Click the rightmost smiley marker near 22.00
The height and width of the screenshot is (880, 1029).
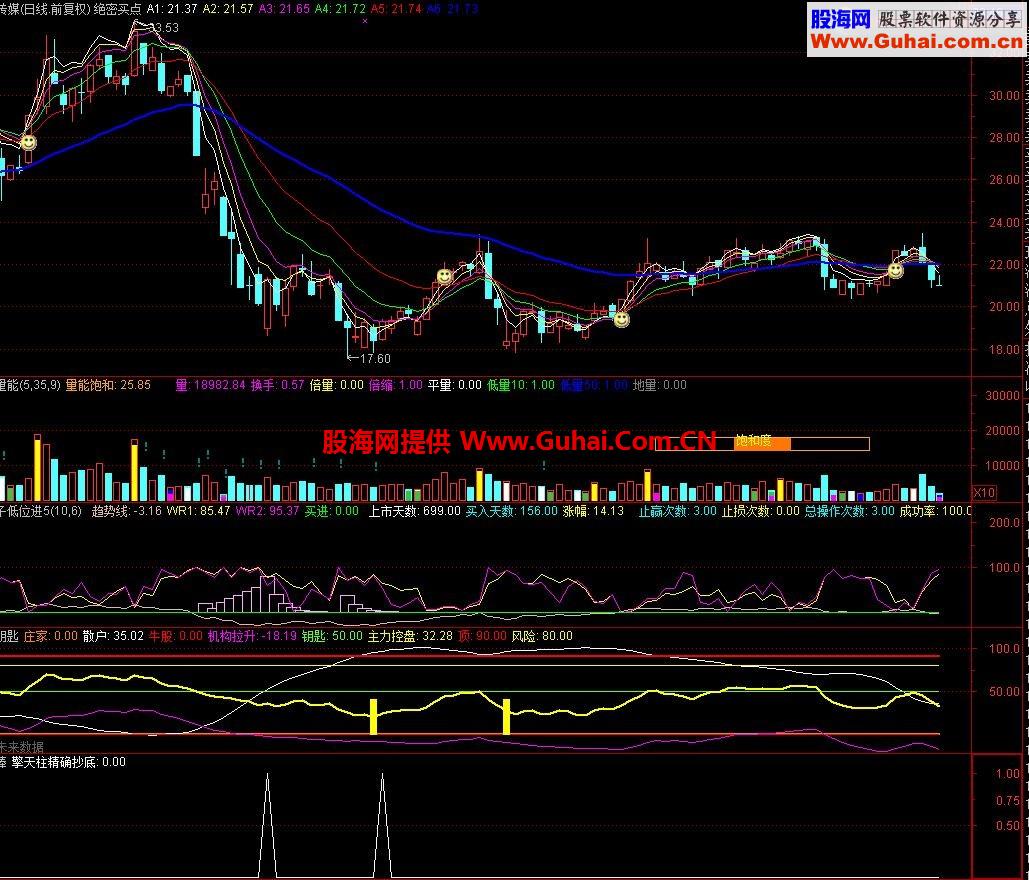tap(895, 270)
